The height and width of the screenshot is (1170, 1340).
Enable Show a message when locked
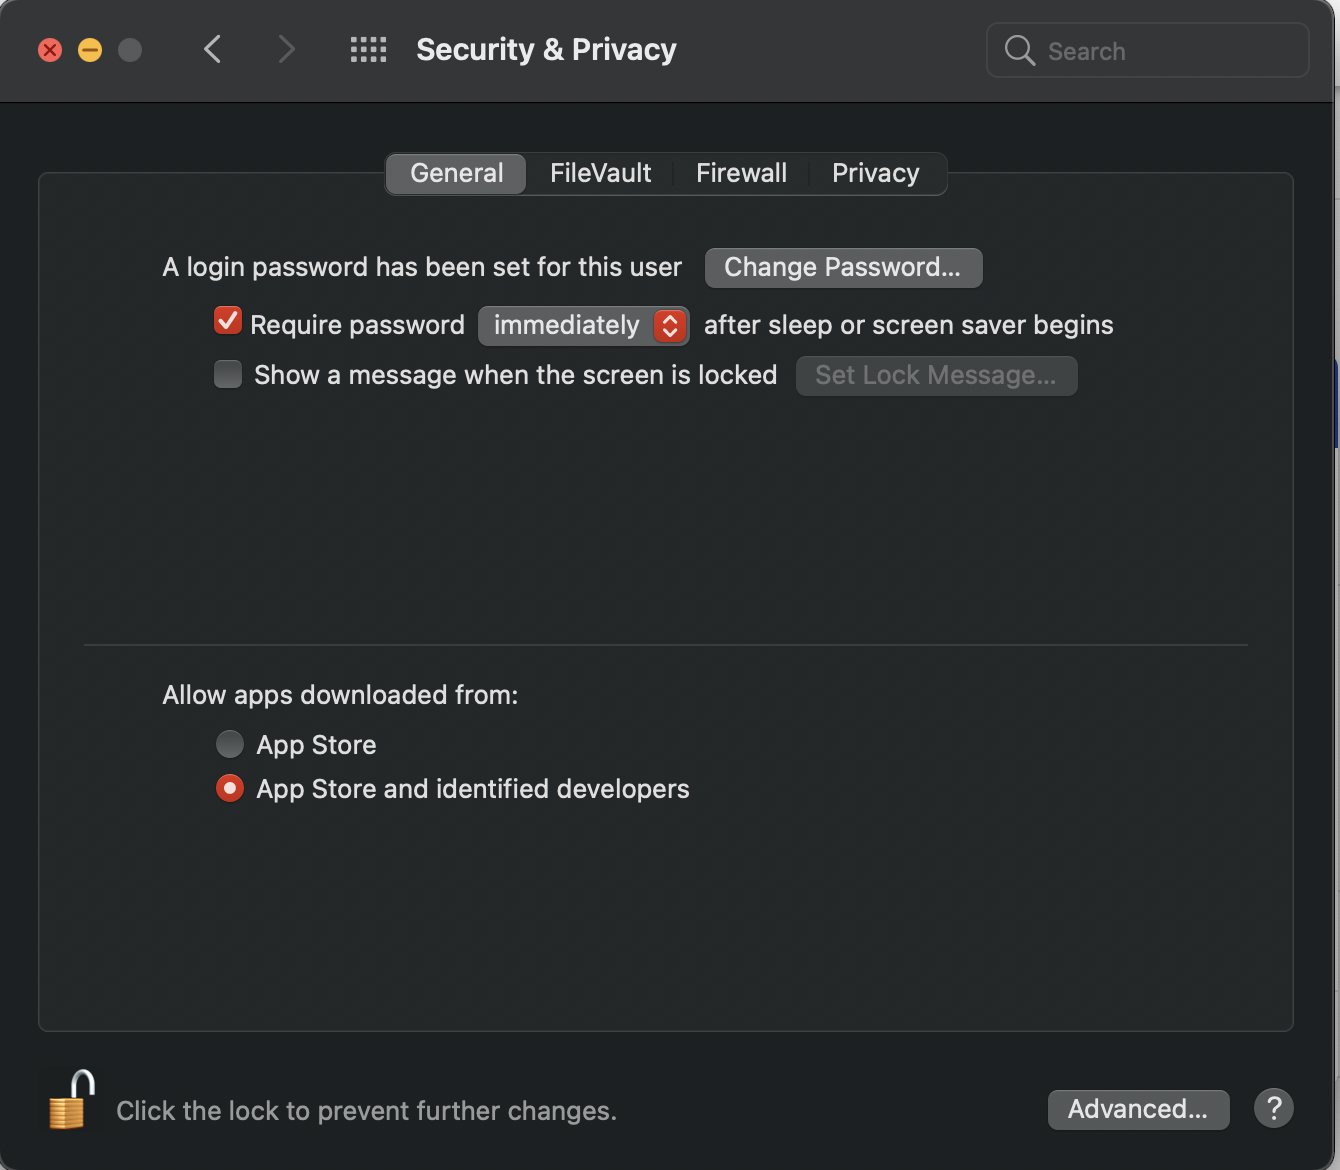tap(228, 374)
